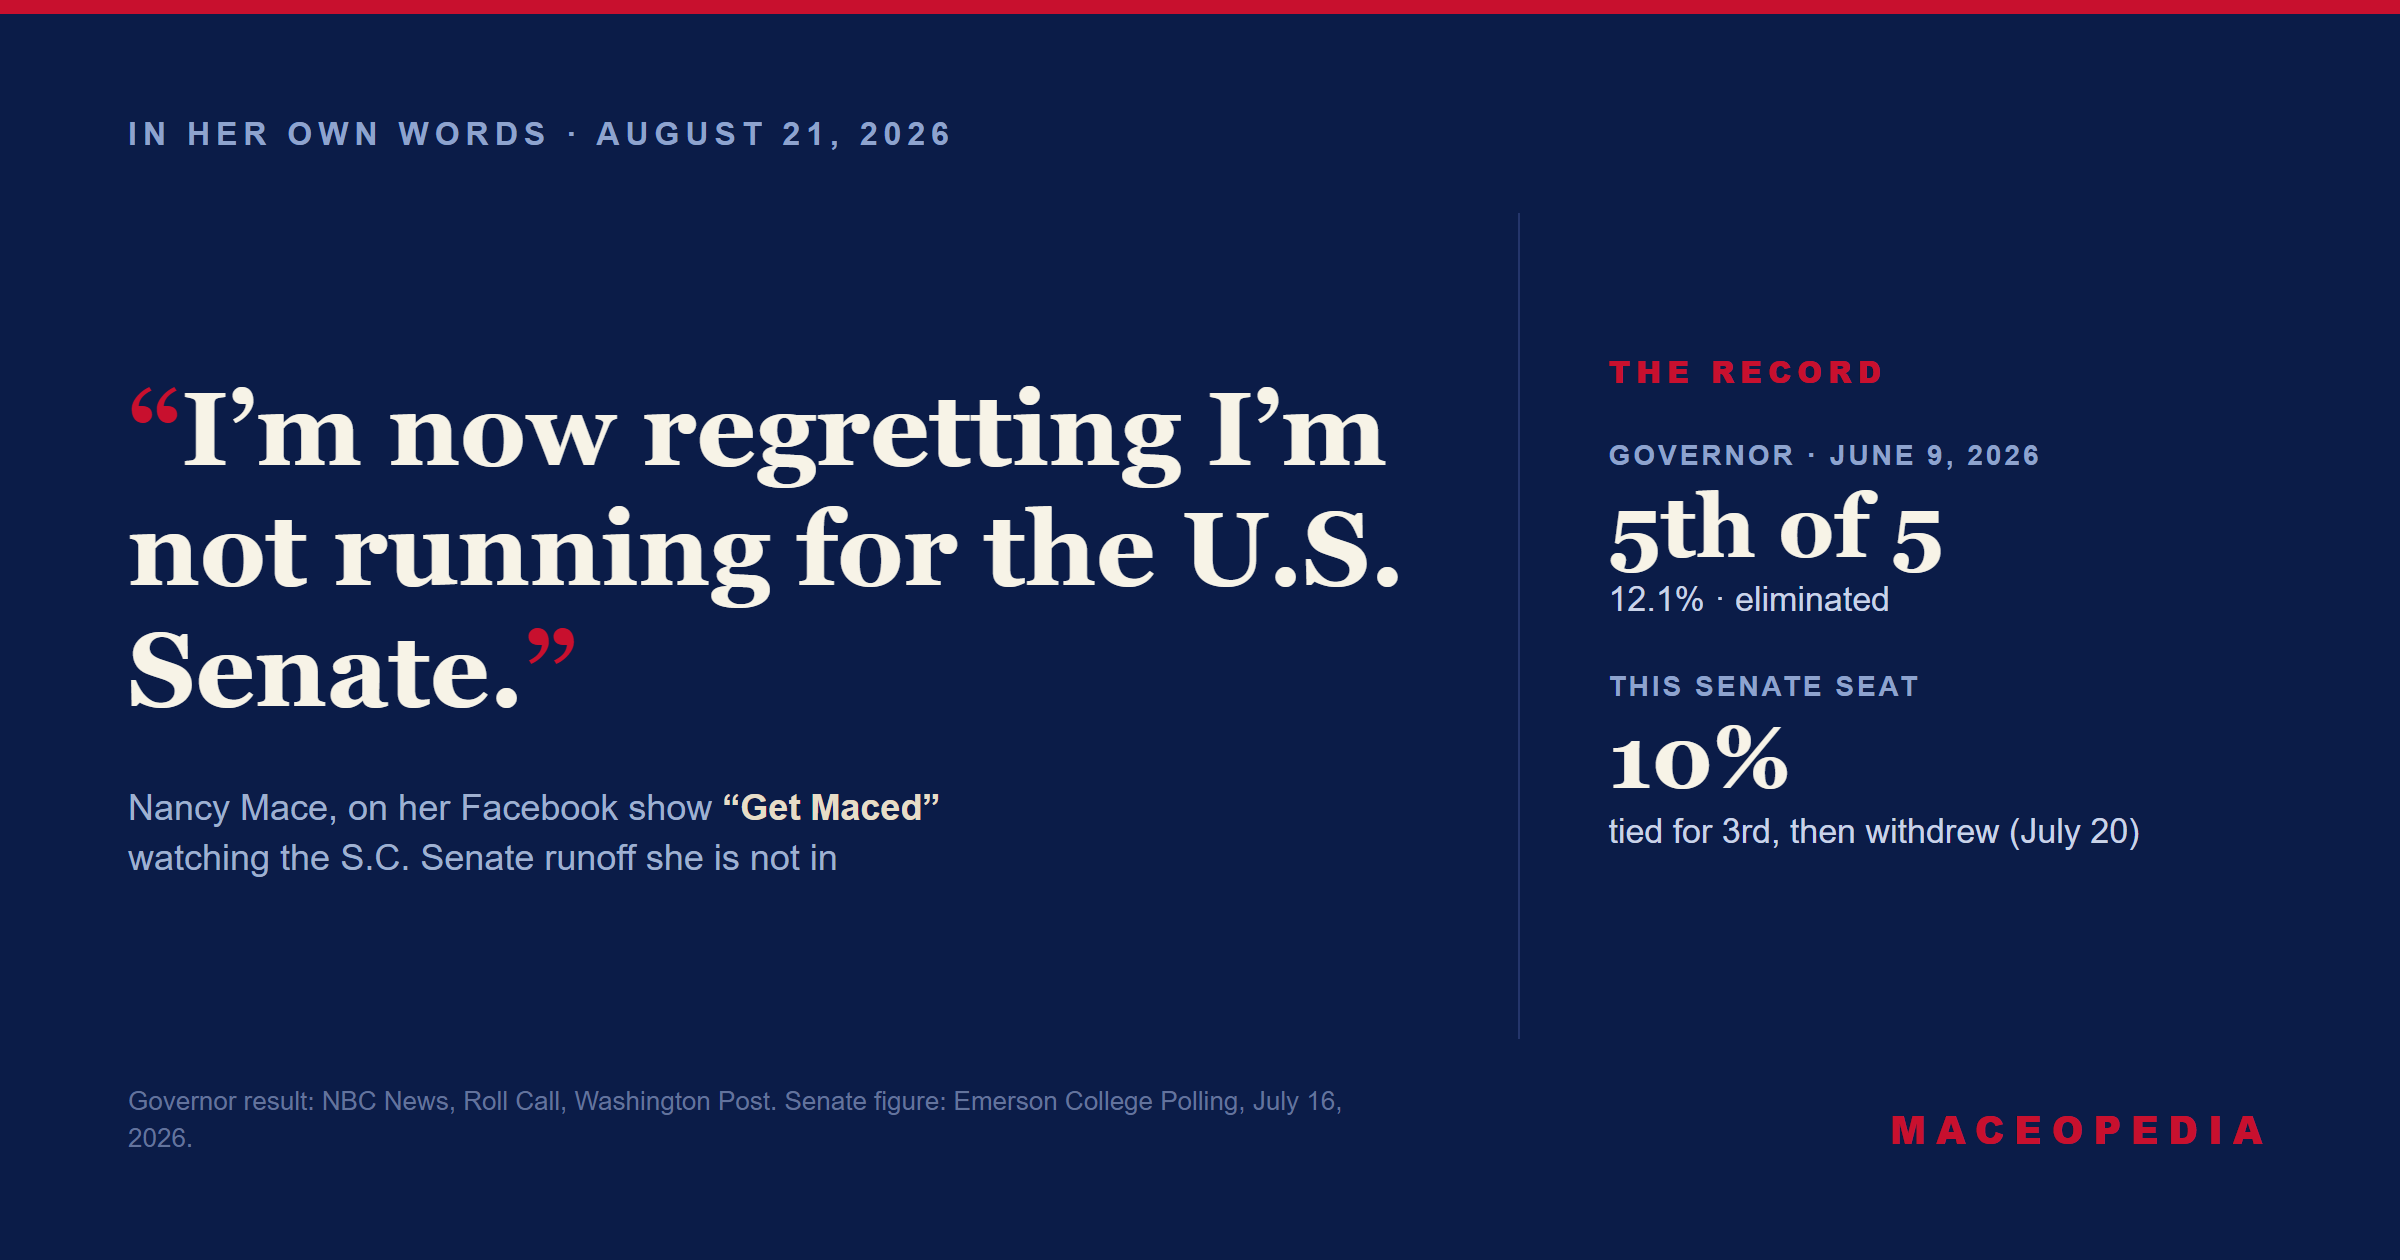
Task: Click the word "Senate." in the quote
Action: coord(325,671)
